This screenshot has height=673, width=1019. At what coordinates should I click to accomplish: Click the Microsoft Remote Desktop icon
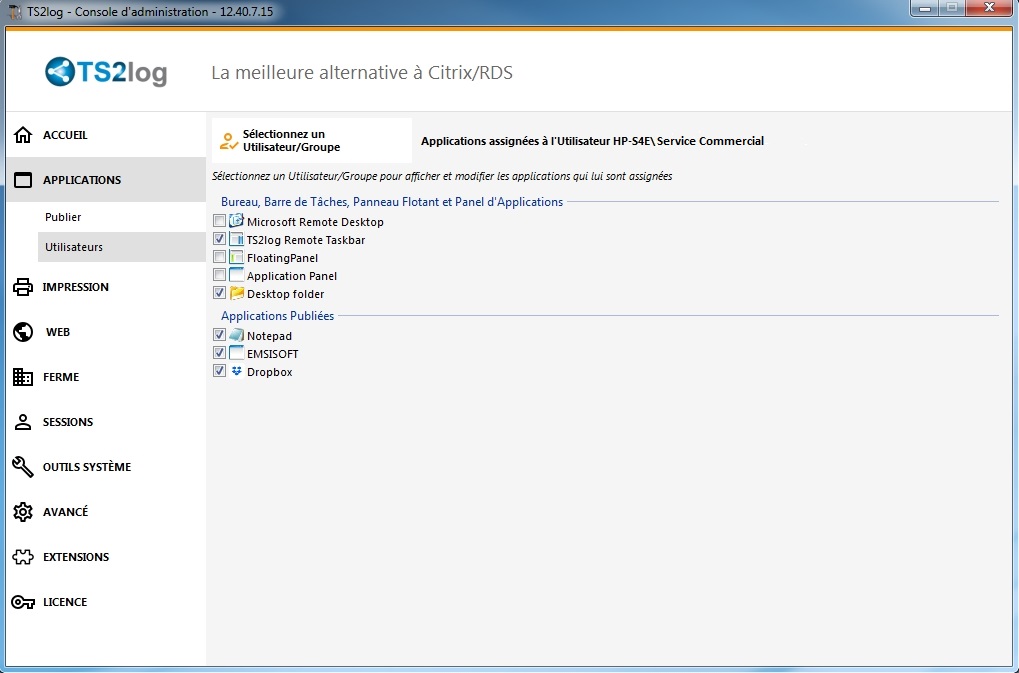[x=237, y=221]
